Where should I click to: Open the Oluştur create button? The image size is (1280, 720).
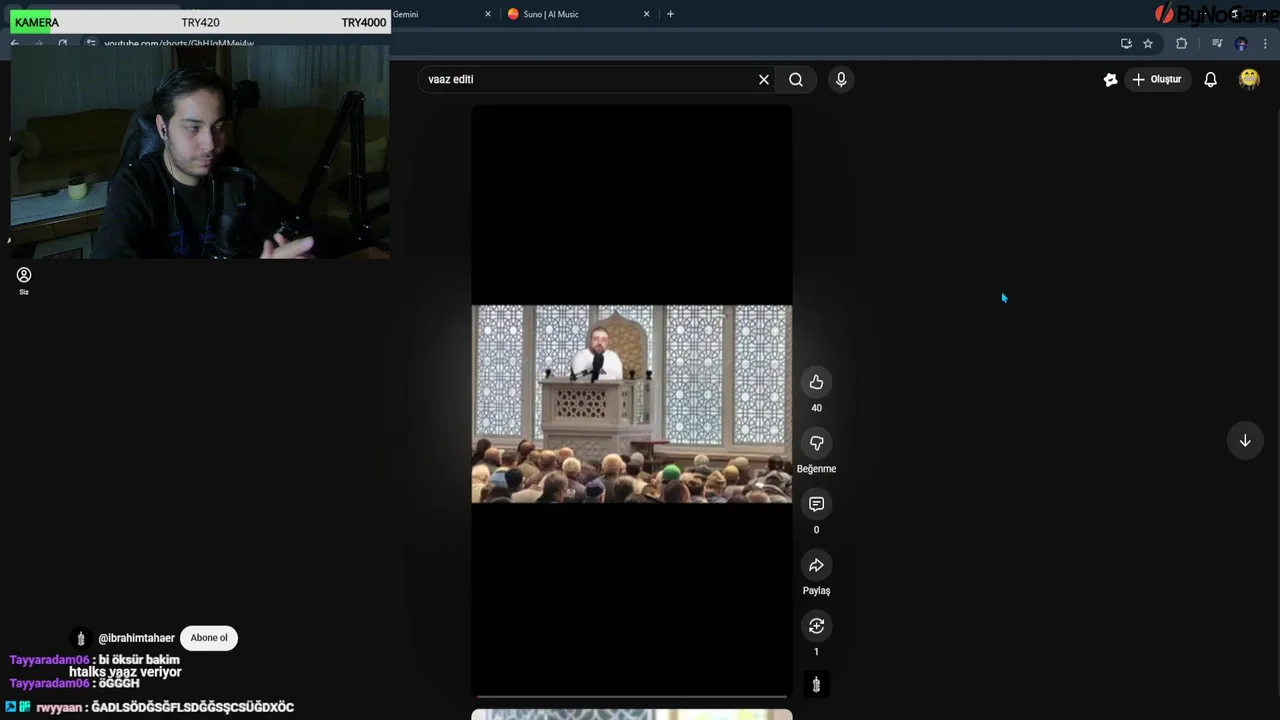(1157, 79)
